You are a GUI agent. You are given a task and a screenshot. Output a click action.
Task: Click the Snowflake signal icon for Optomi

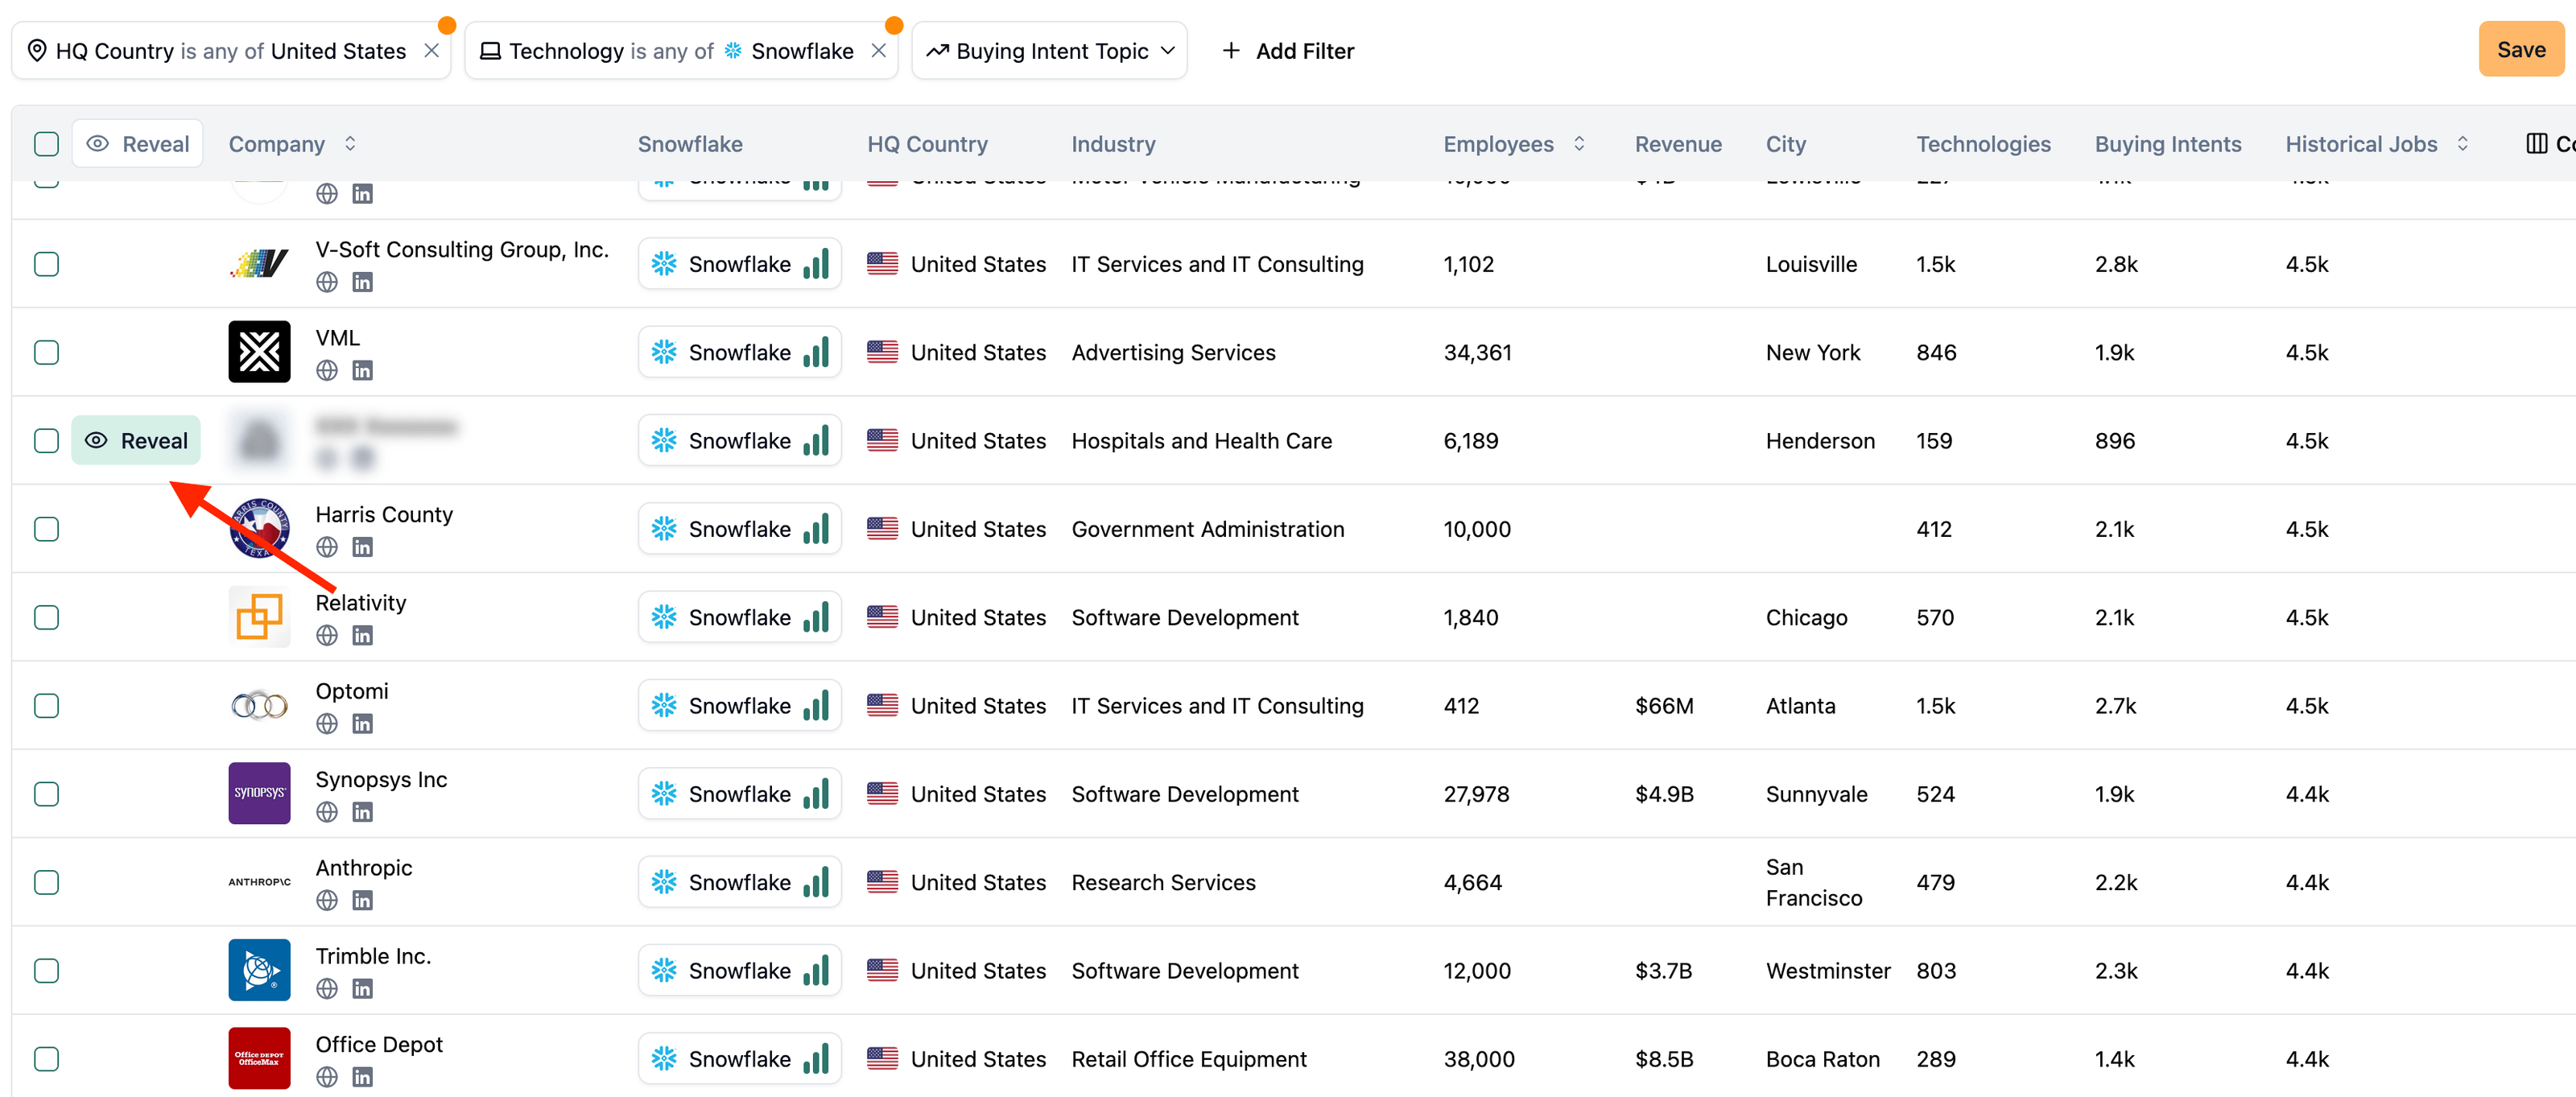(x=816, y=705)
